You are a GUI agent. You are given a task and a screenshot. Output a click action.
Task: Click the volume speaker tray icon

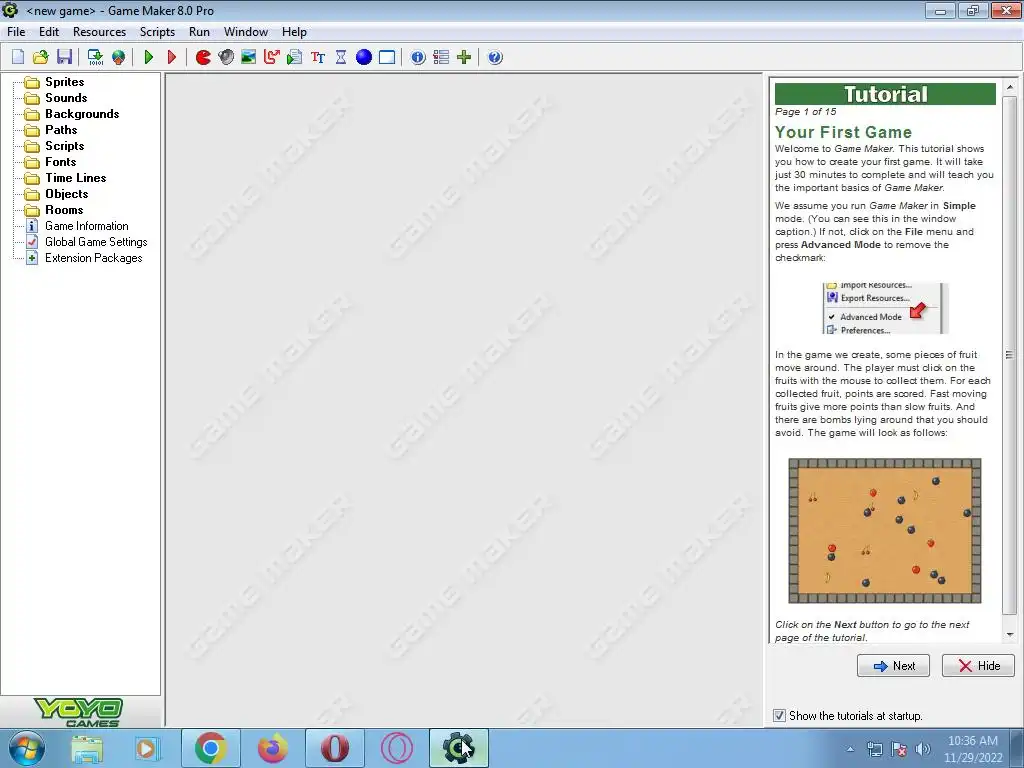(x=923, y=749)
